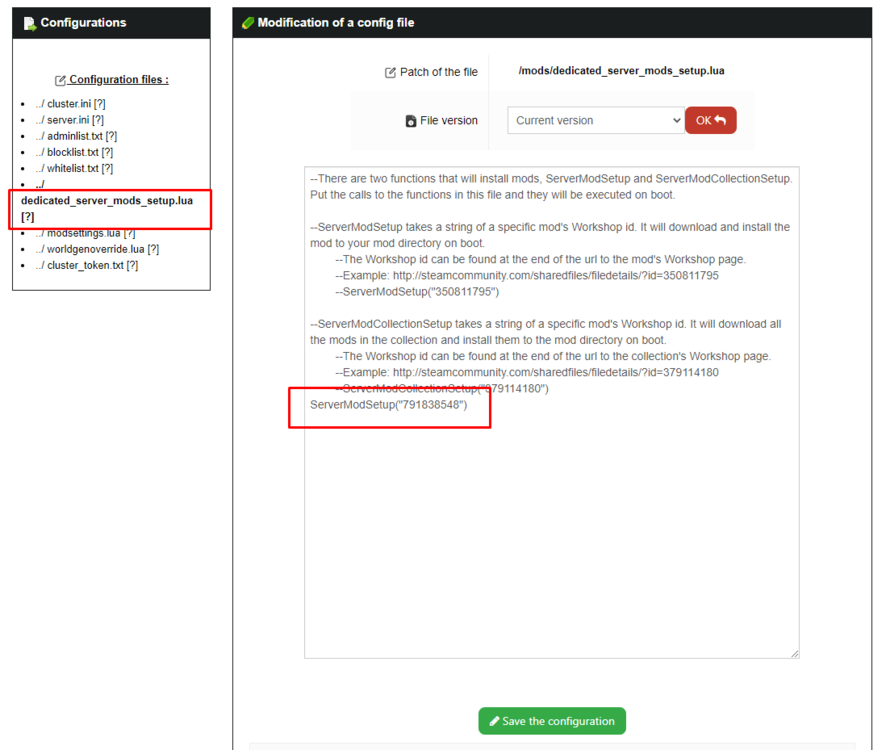The height and width of the screenshot is (750, 886).
Task: Click the pencil icon in Save the configuration
Action: coord(494,721)
